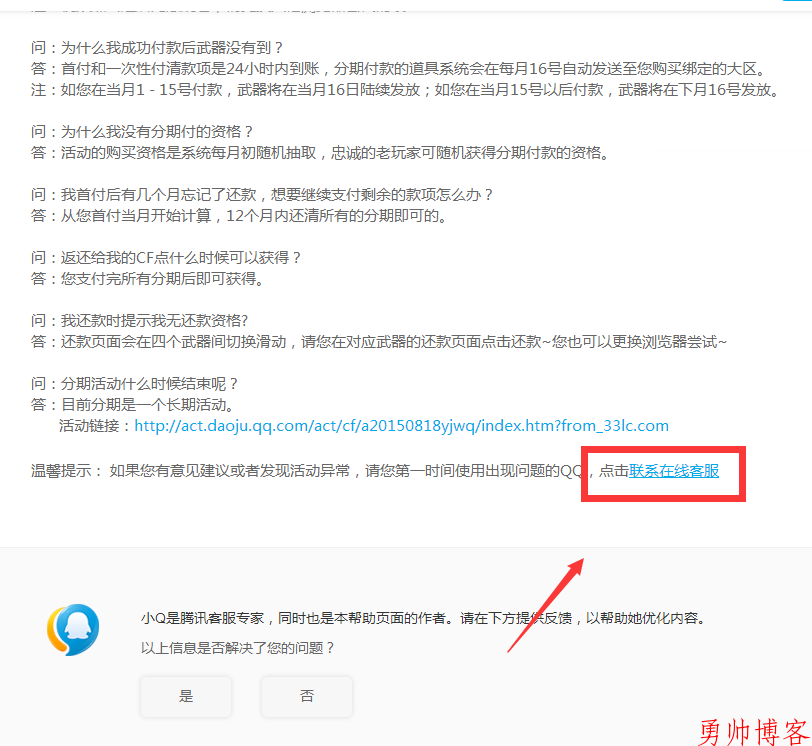Click the 是 feedback button
The image size is (812, 746).
[186, 696]
